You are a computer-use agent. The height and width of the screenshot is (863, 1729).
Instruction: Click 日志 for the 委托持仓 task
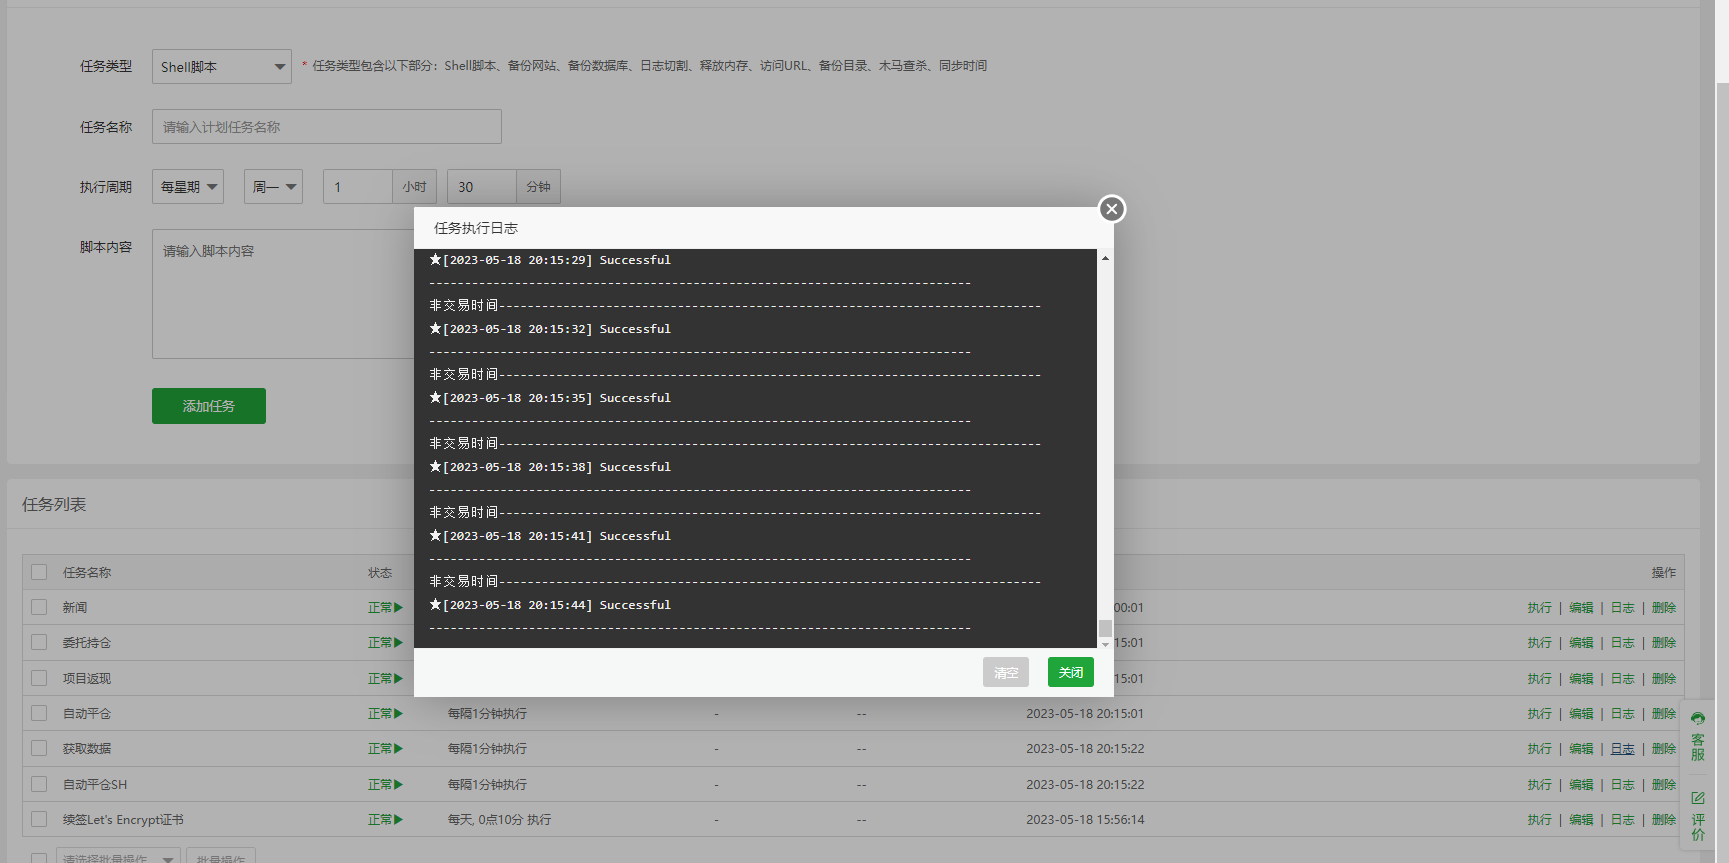(1622, 643)
